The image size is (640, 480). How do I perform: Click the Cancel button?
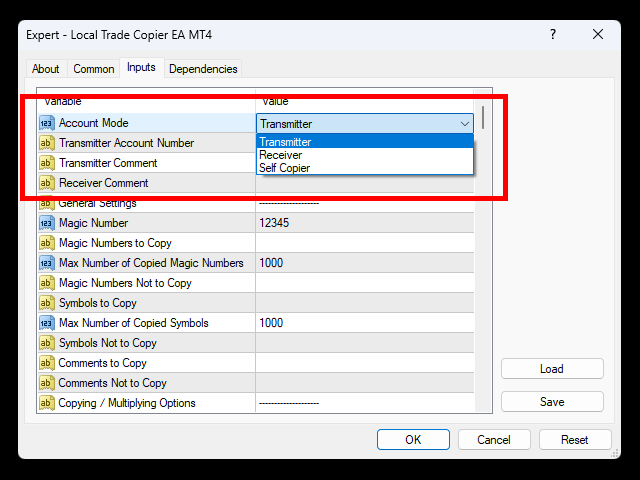(x=494, y=440)
